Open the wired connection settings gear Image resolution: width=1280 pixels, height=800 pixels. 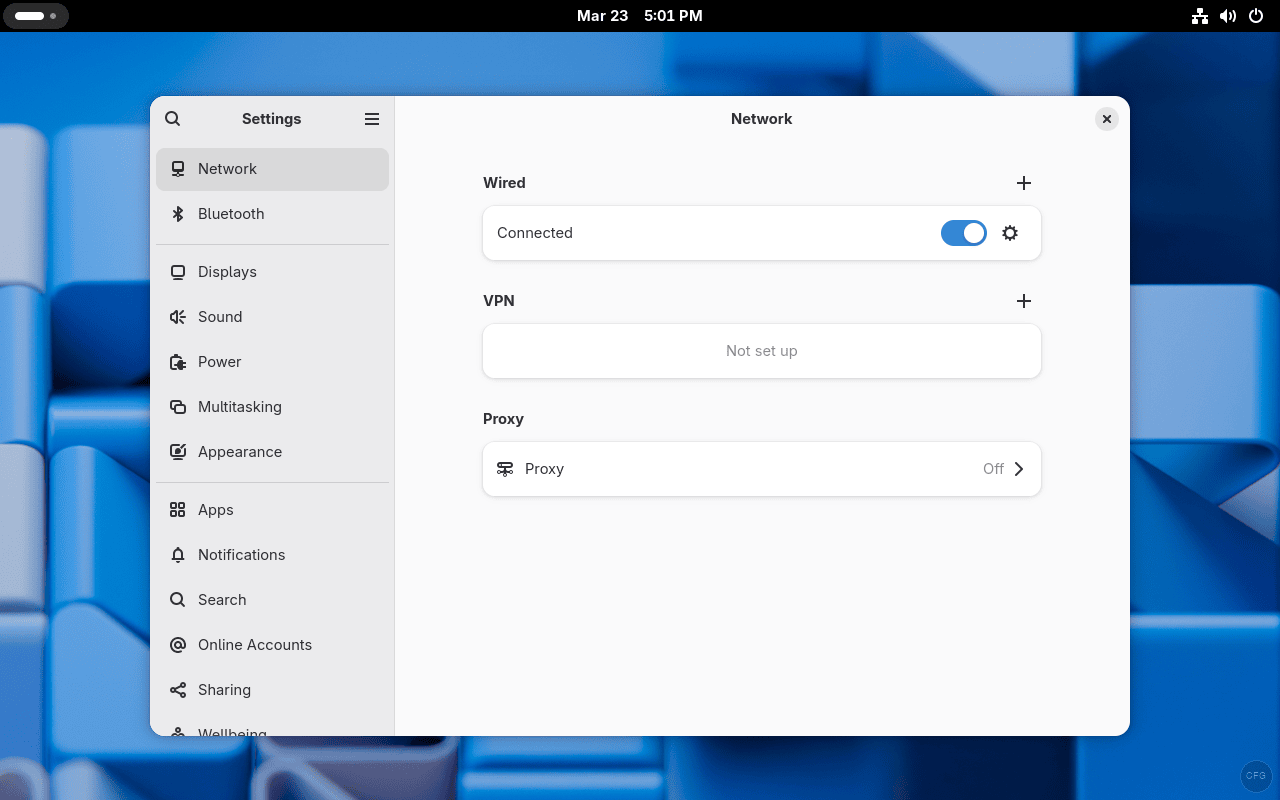tap(1009, 232)
